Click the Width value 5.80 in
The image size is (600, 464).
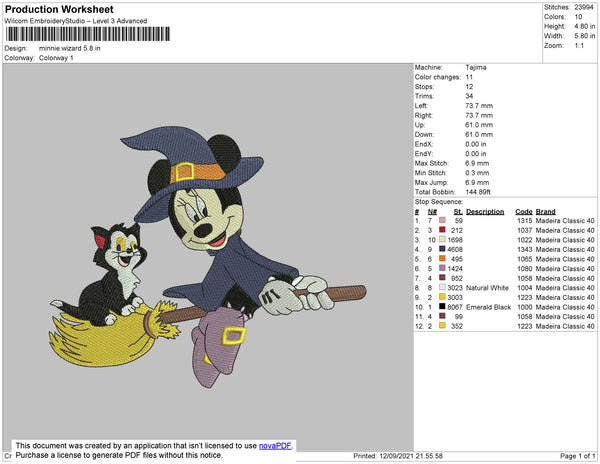[585, 36]
